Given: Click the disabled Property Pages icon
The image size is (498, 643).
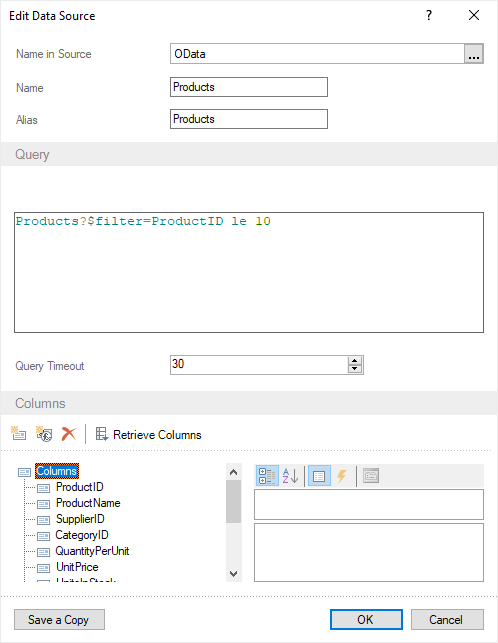Looking at the screenshot, I should click(x=371, y=476).
